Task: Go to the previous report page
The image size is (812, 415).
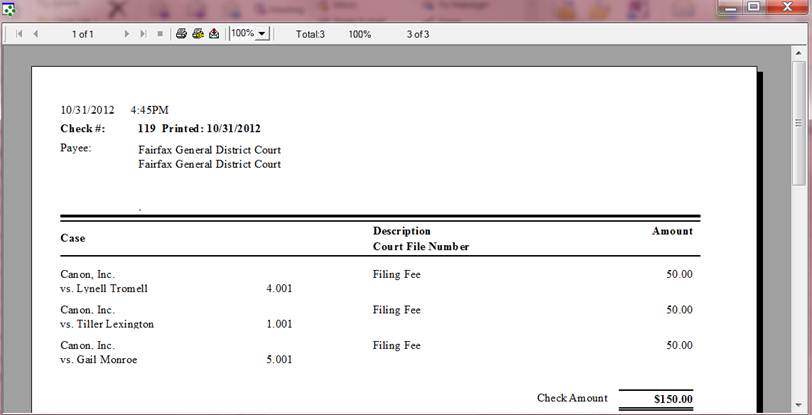Action: click(36, 34)
